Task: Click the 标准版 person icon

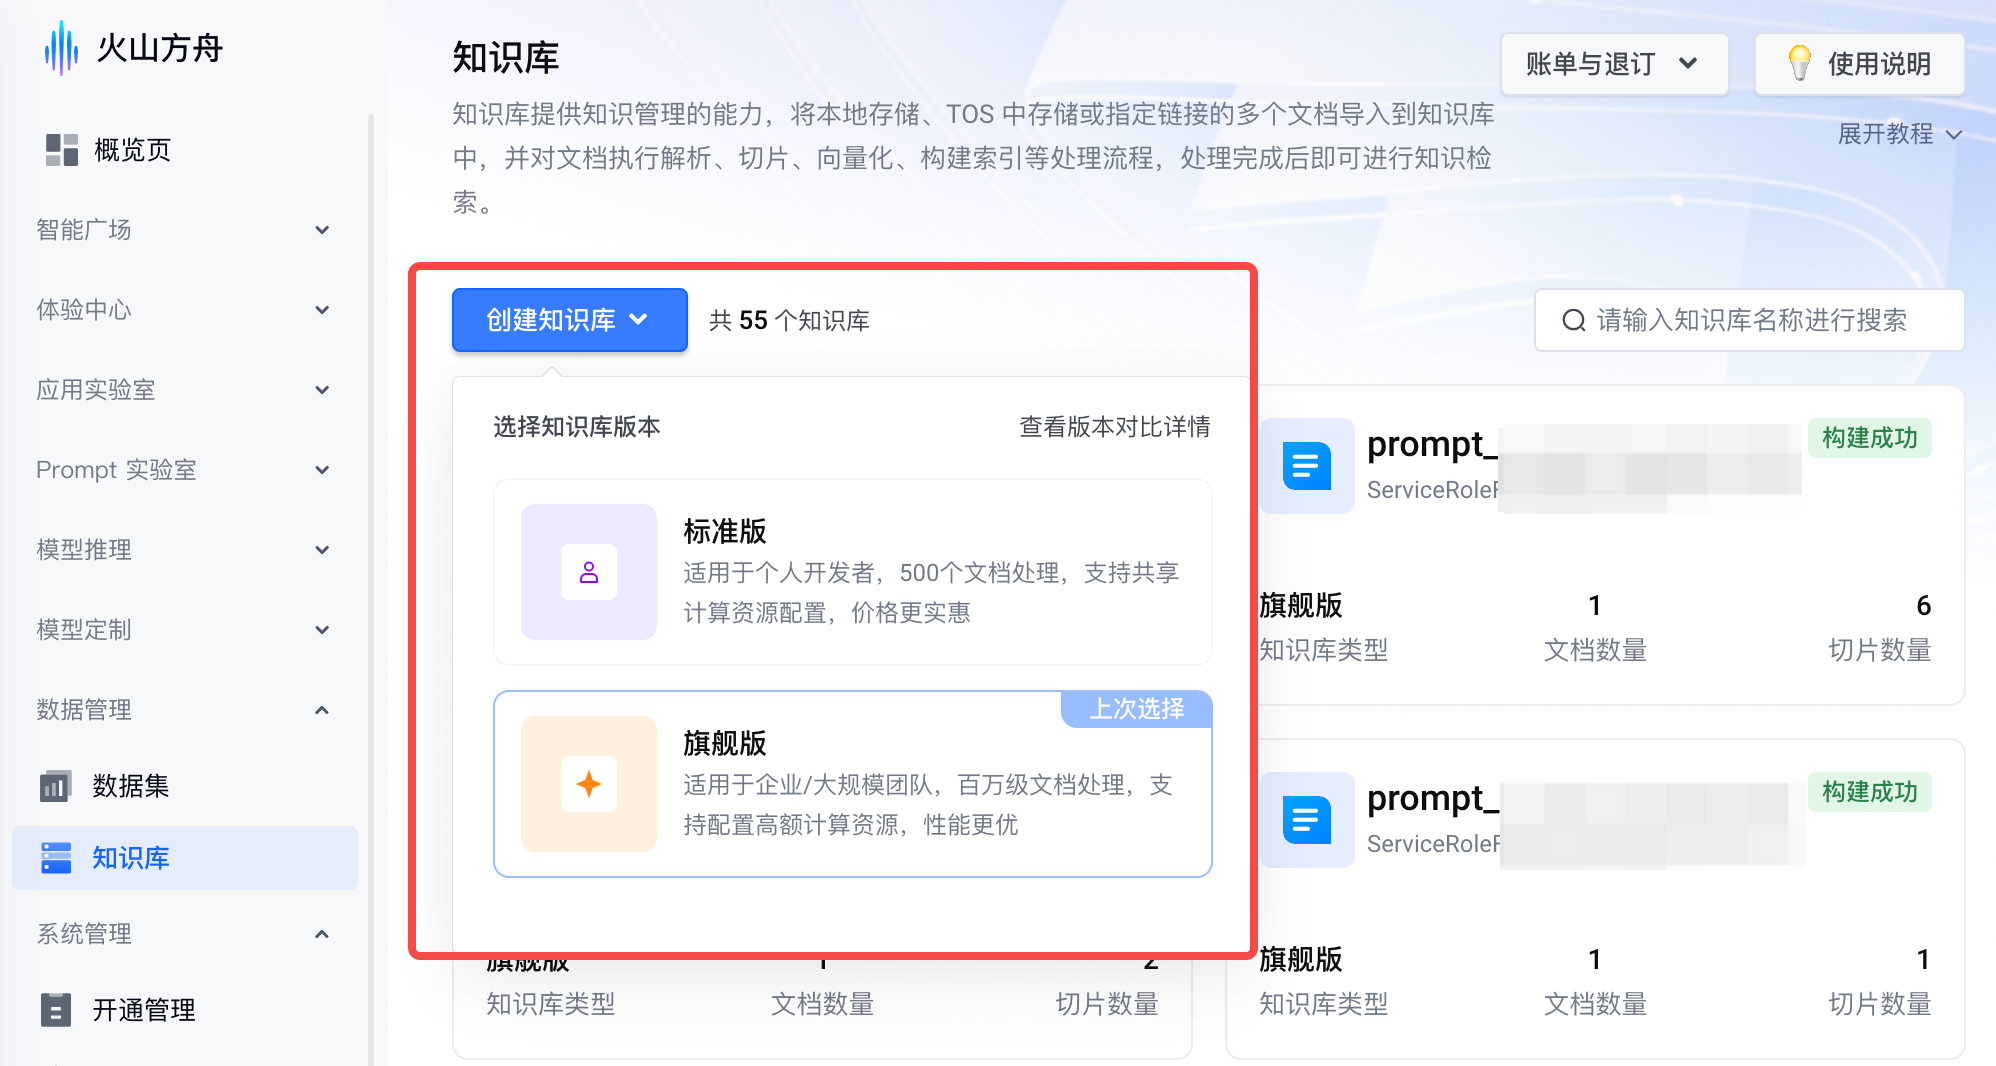Action: (x=588, y=572)
